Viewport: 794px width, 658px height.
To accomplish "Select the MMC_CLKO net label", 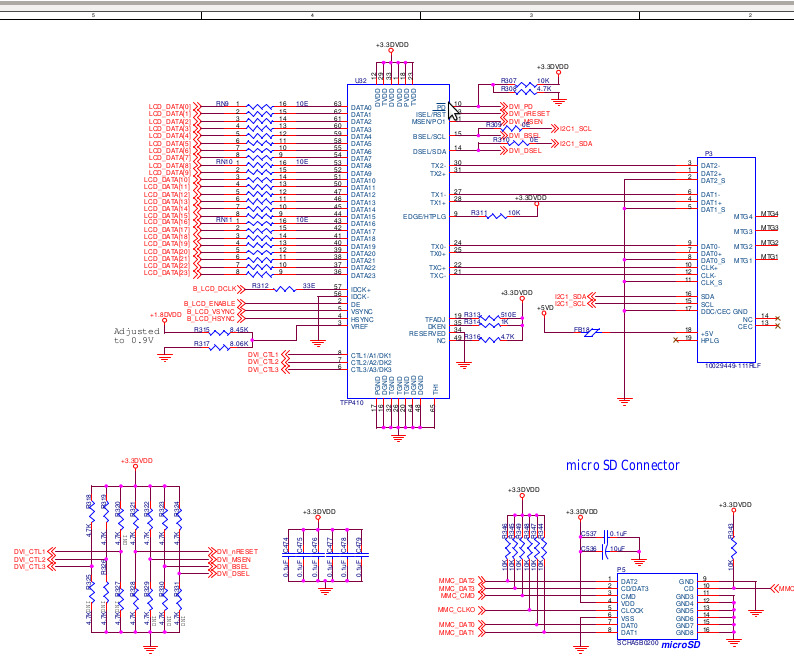I will point(457,610).
